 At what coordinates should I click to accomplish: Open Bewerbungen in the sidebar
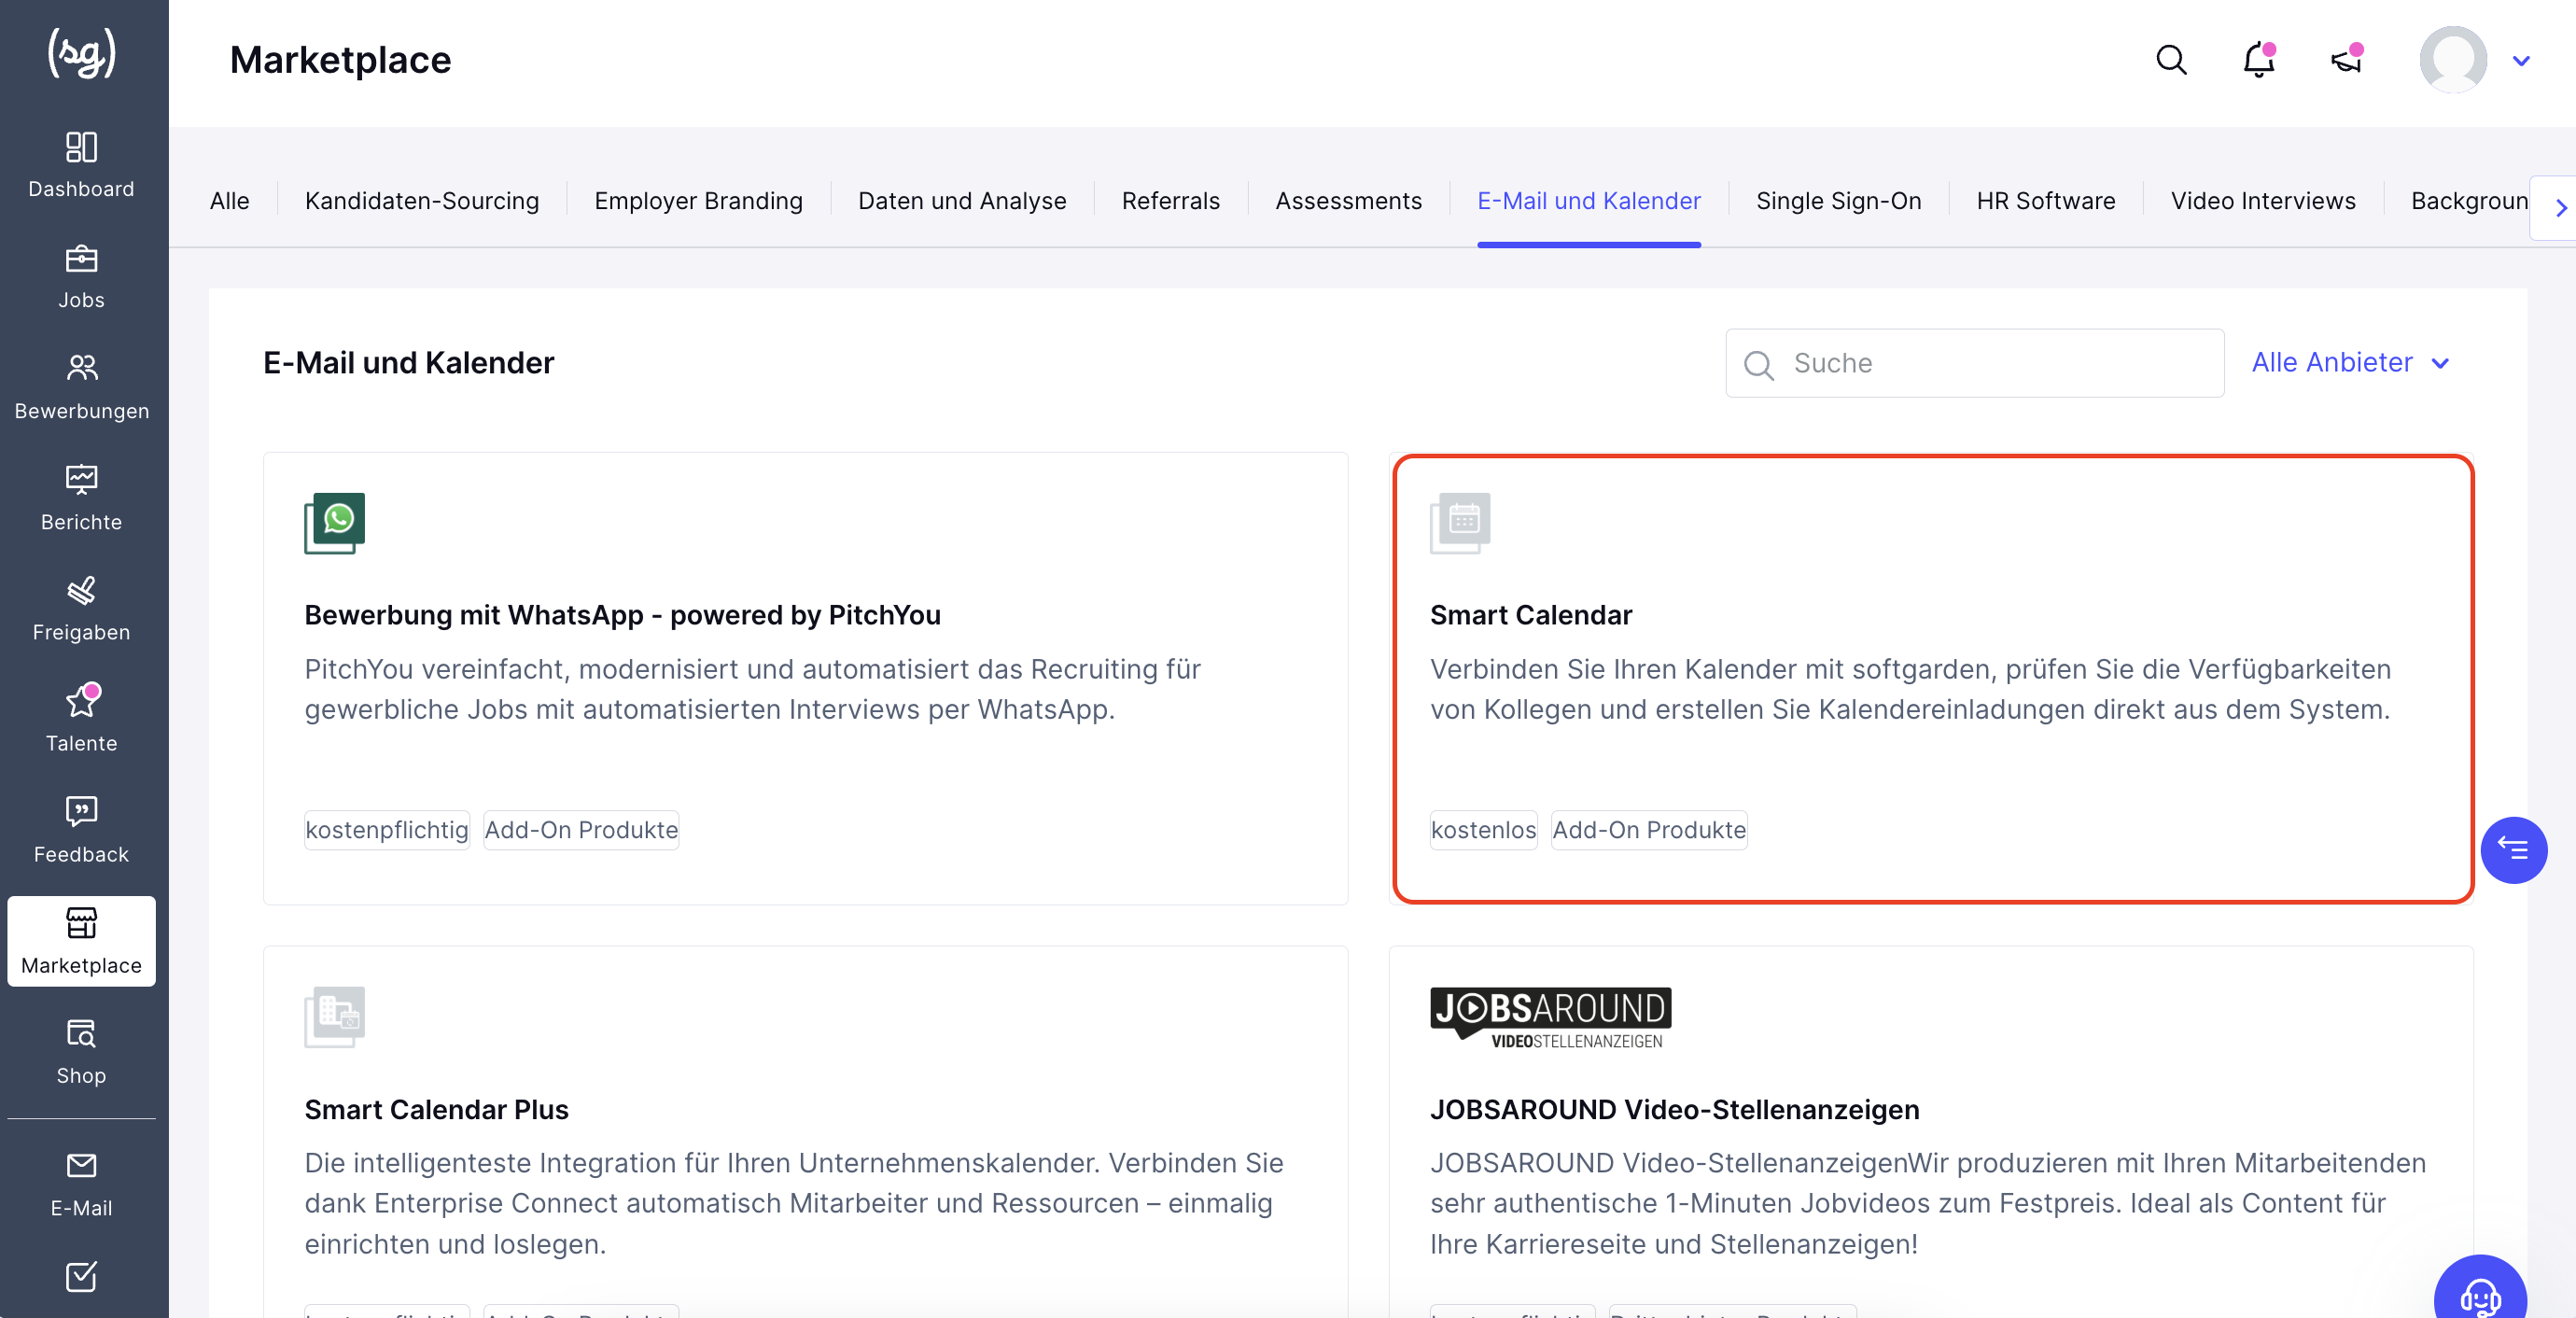[x=81, y=388]
